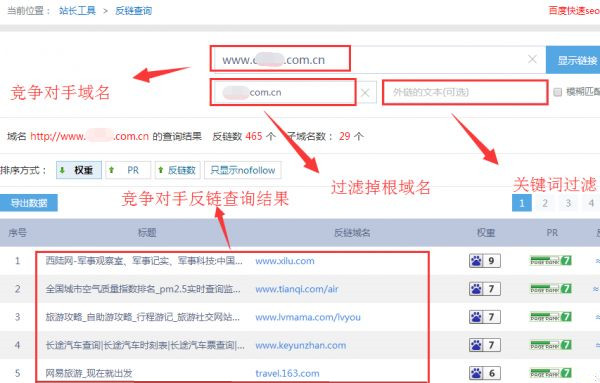
Task: Click Baidu paw weight icon for www.xilu.com
Action: tap(485, 261)
